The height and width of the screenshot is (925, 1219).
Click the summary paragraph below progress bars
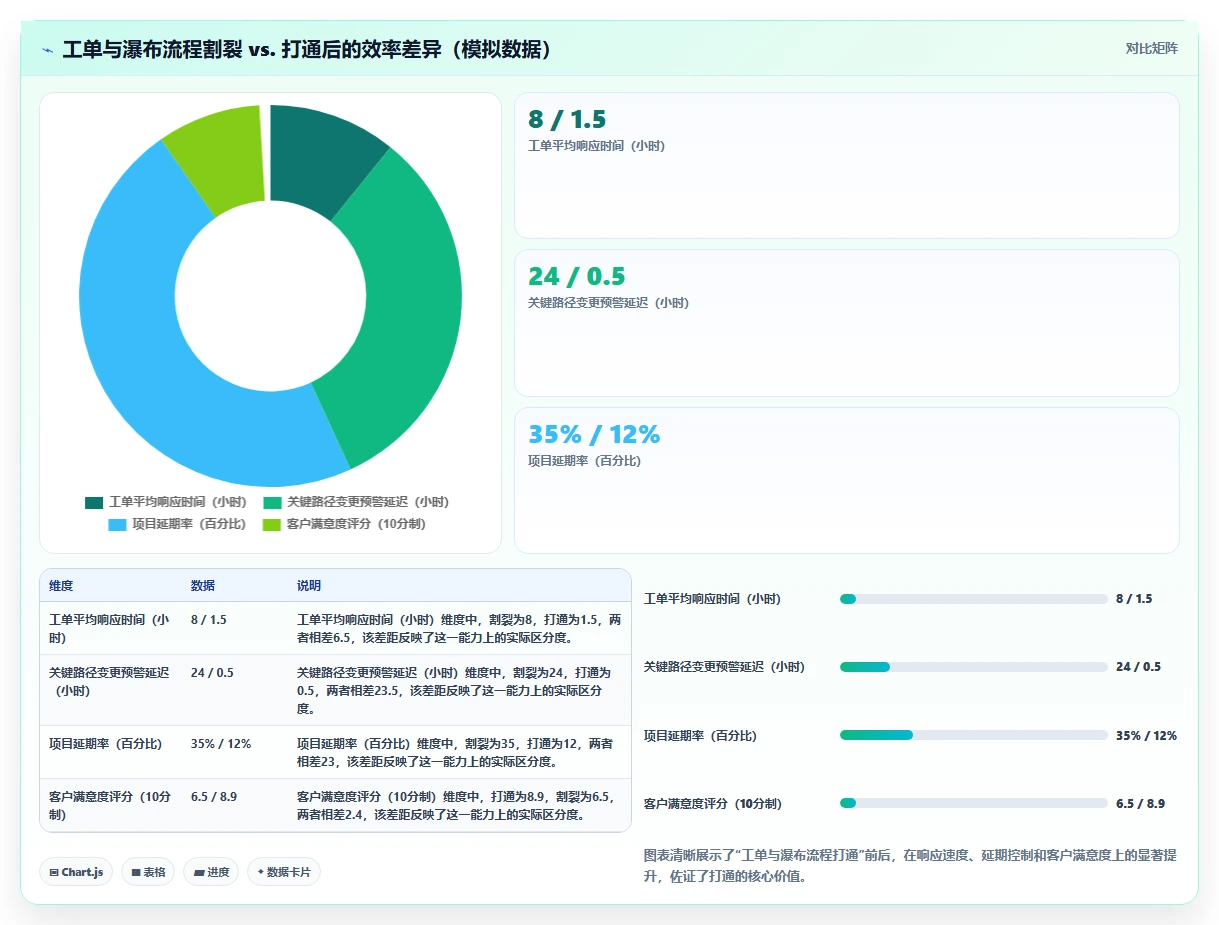click(910, 866)
